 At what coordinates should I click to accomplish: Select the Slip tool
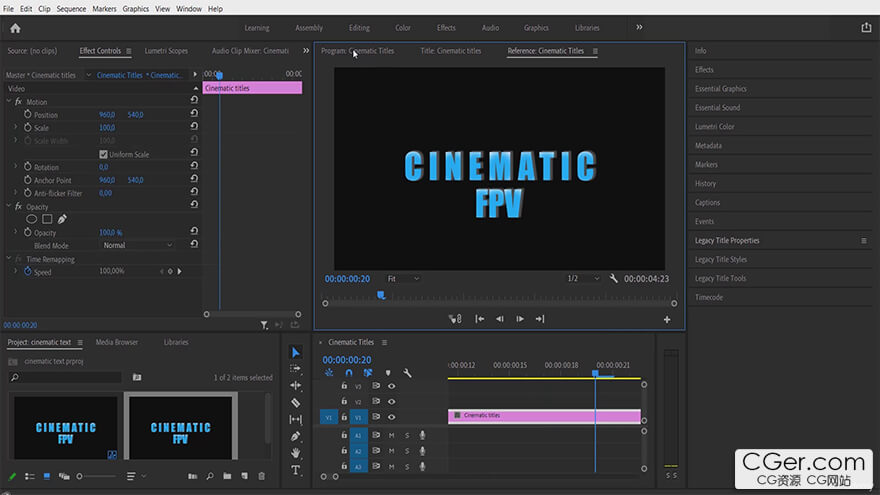(295, 419)
